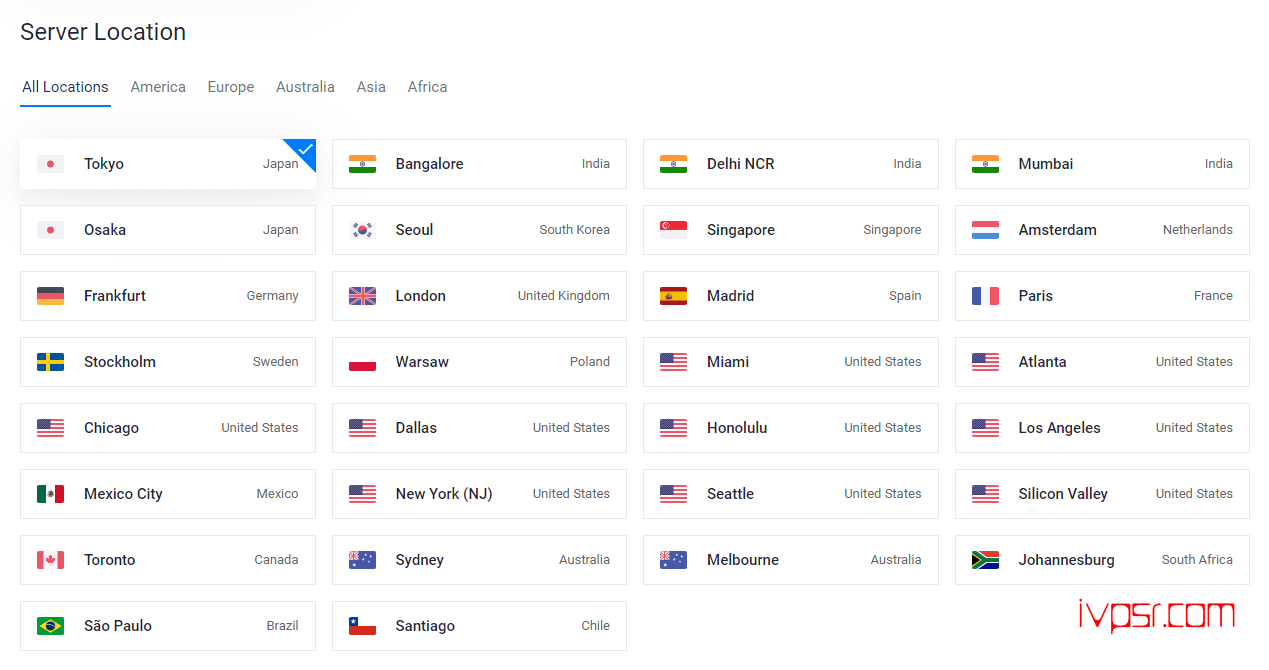Click the Canadian flag next to Toronto

point(50,560)
